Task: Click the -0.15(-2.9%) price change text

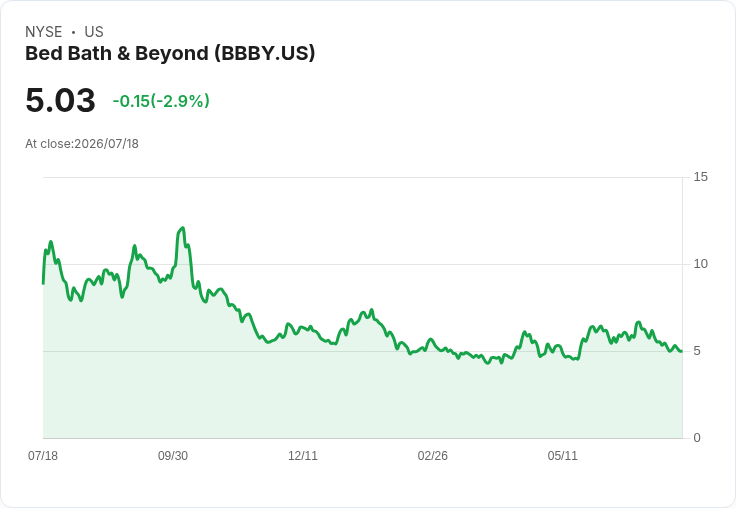Action: tap(161, 101)
